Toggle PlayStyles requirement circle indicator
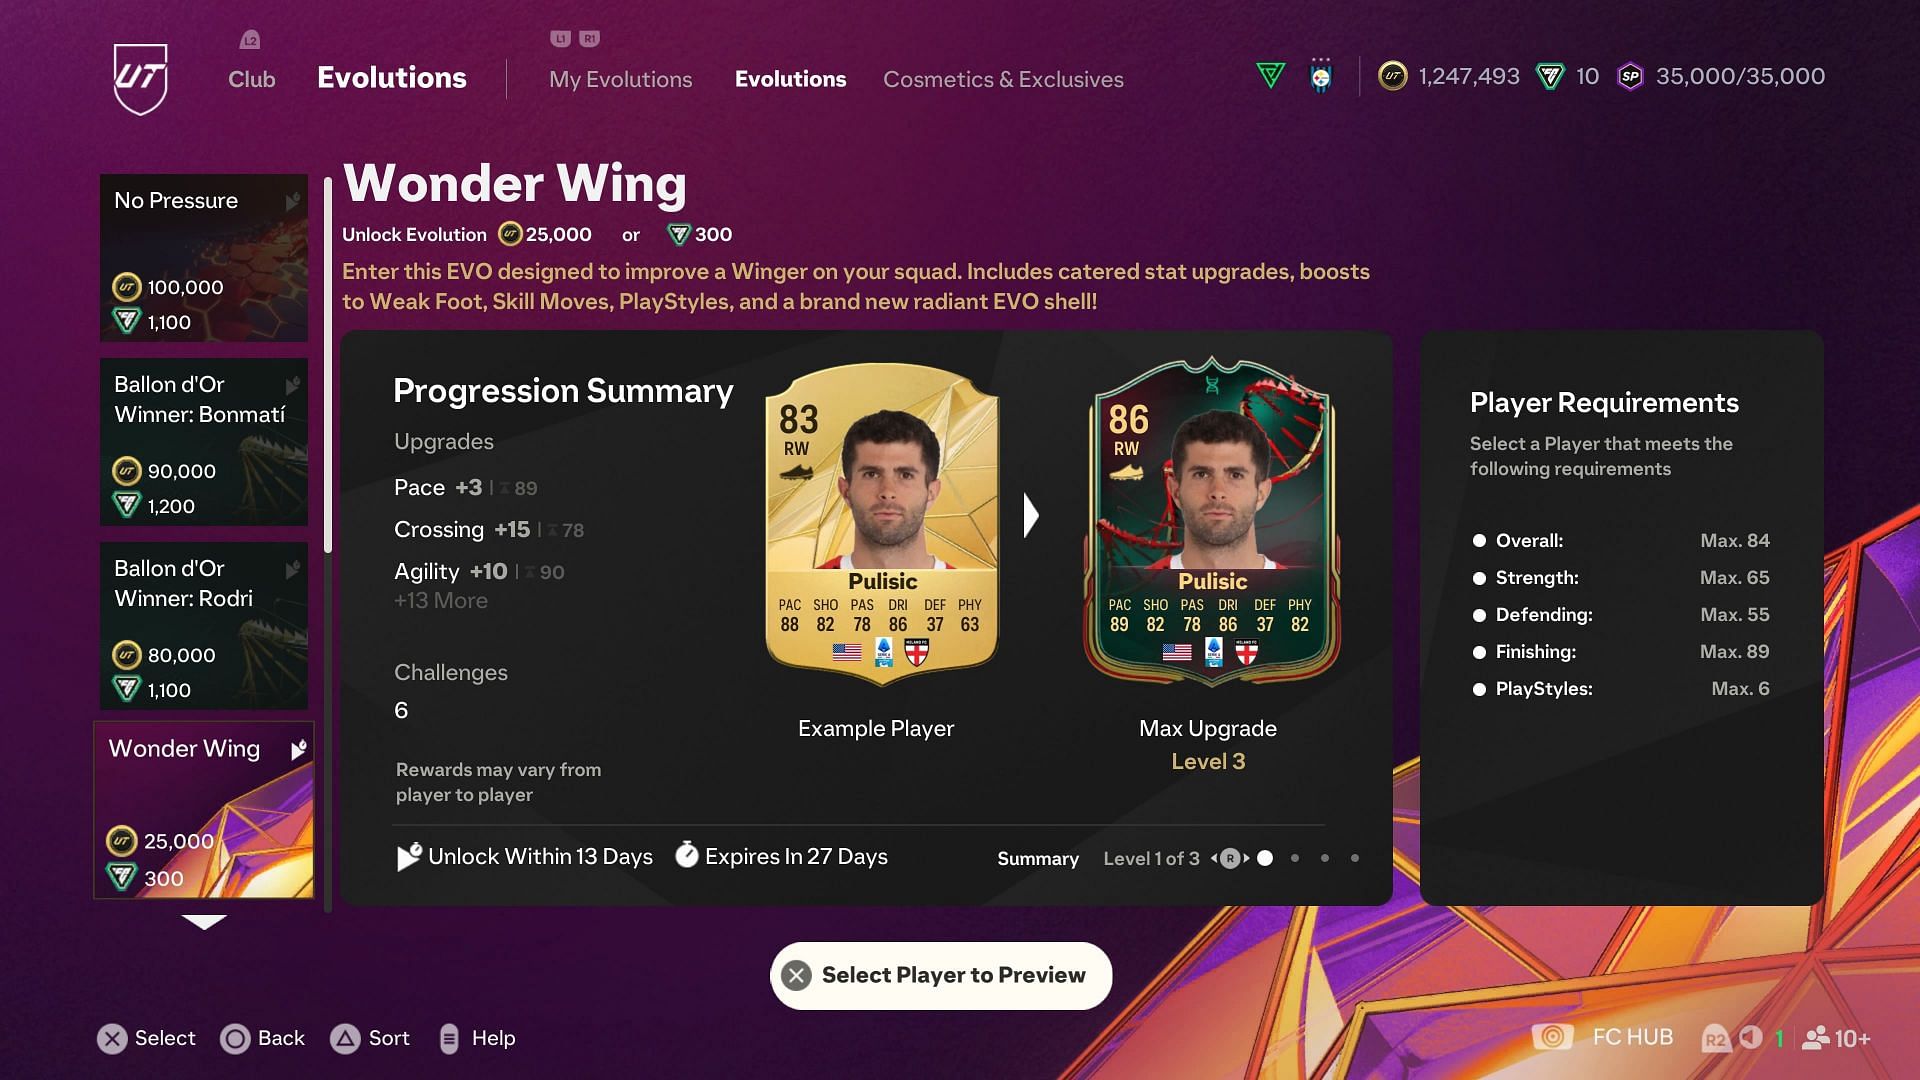The height and width of the screenshot is (1080, 1920). click(1478, 687)
